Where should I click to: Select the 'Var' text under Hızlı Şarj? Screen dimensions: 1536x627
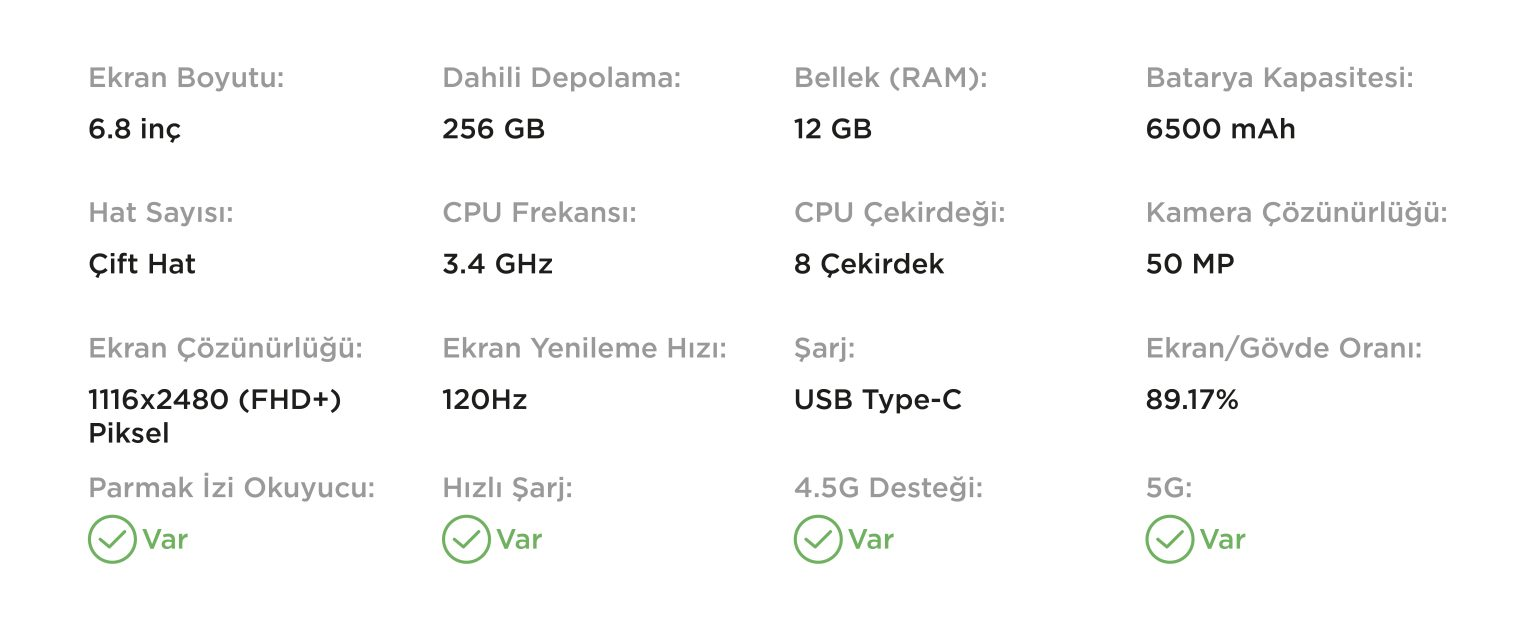point(519,540)
